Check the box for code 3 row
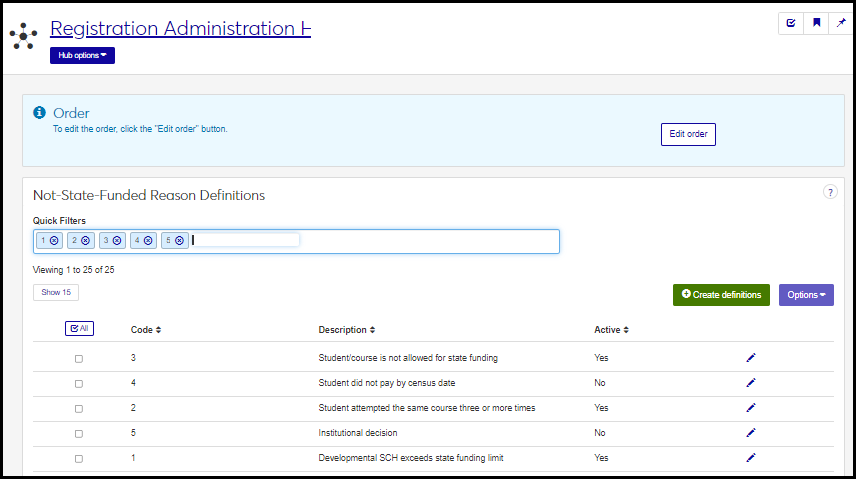 [x=79, y=358]
